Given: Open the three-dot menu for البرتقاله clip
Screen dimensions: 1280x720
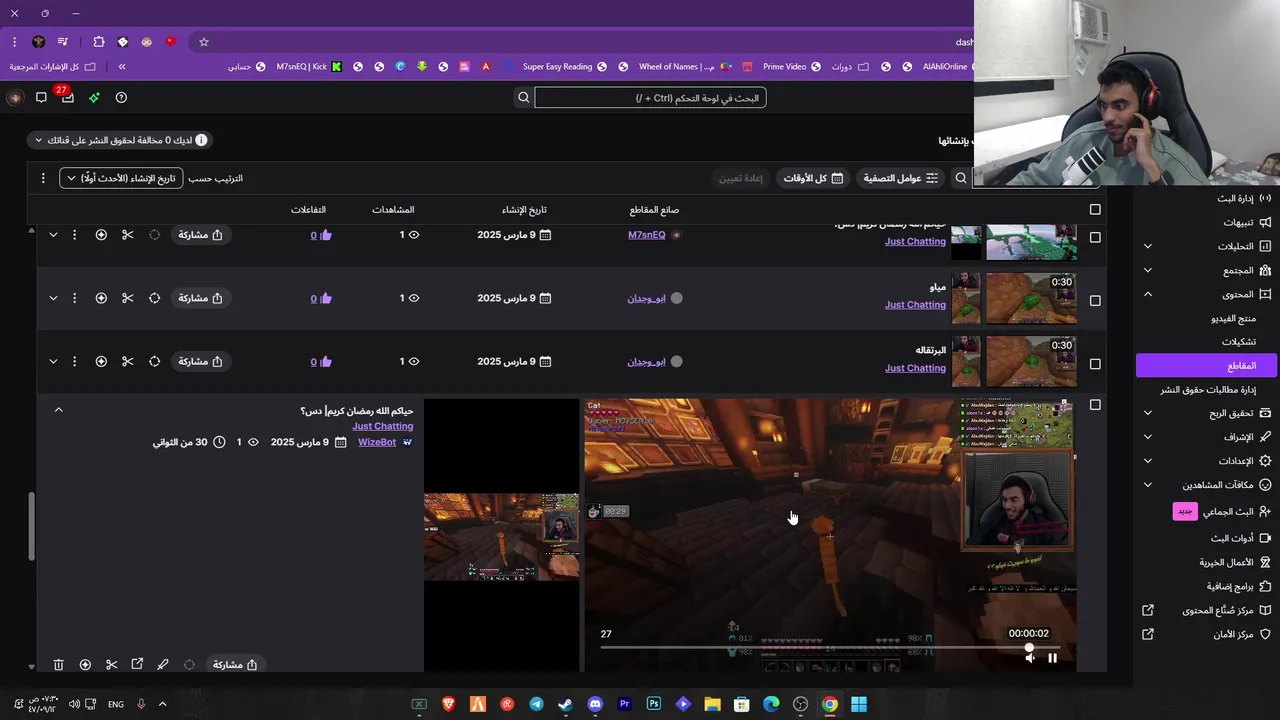Looking at the screenshot, I should 74,361.
